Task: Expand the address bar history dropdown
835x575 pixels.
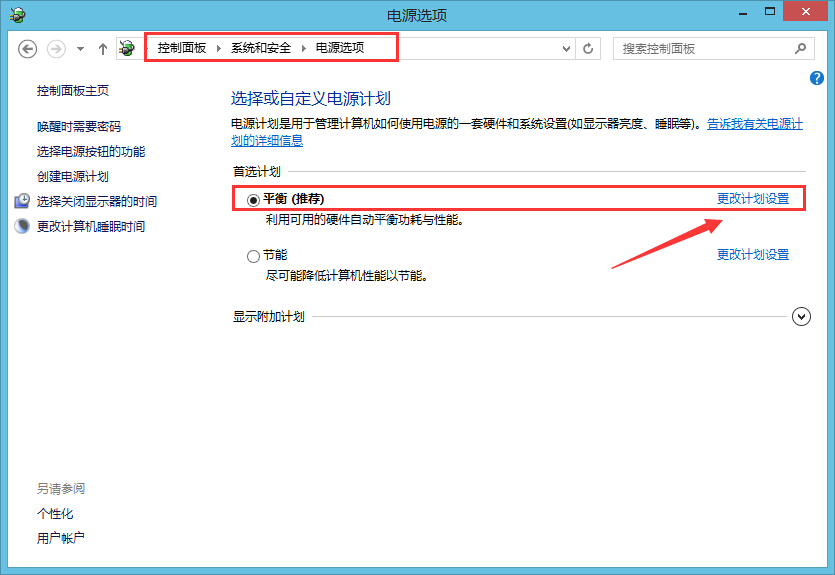Action: 567,49
